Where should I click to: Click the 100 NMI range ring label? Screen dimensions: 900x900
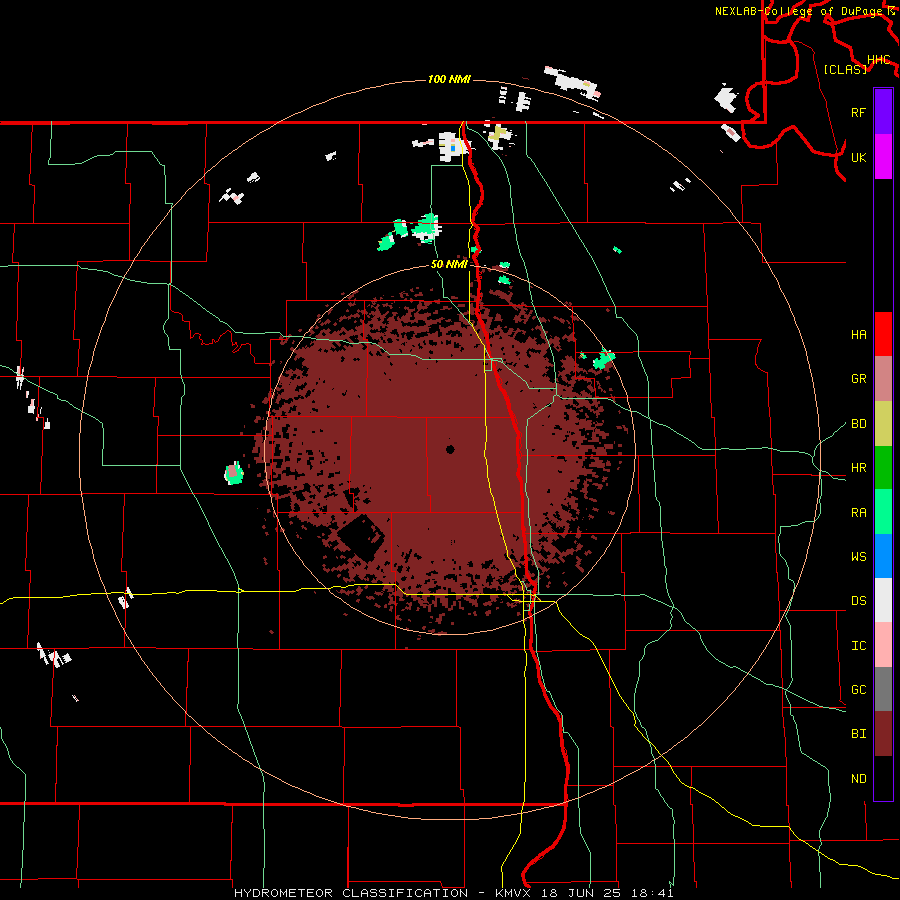(449, 79)
